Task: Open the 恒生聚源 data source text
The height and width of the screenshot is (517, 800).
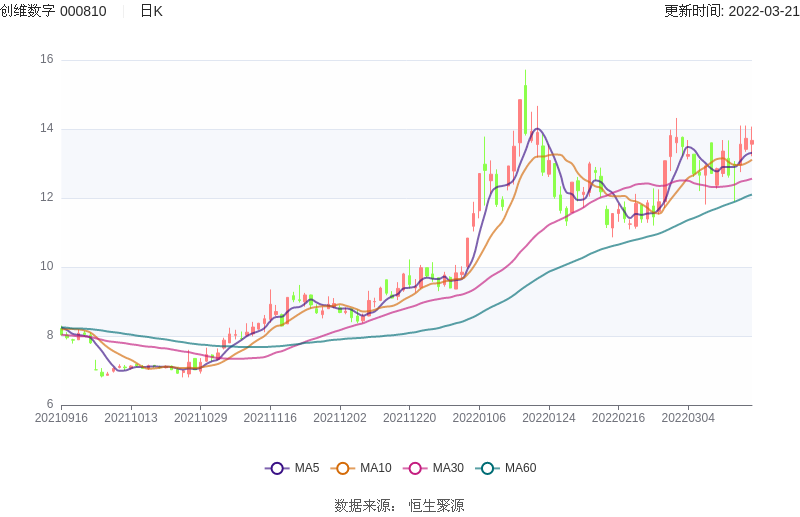Action: pyautogui.click(x=436, y=506)
